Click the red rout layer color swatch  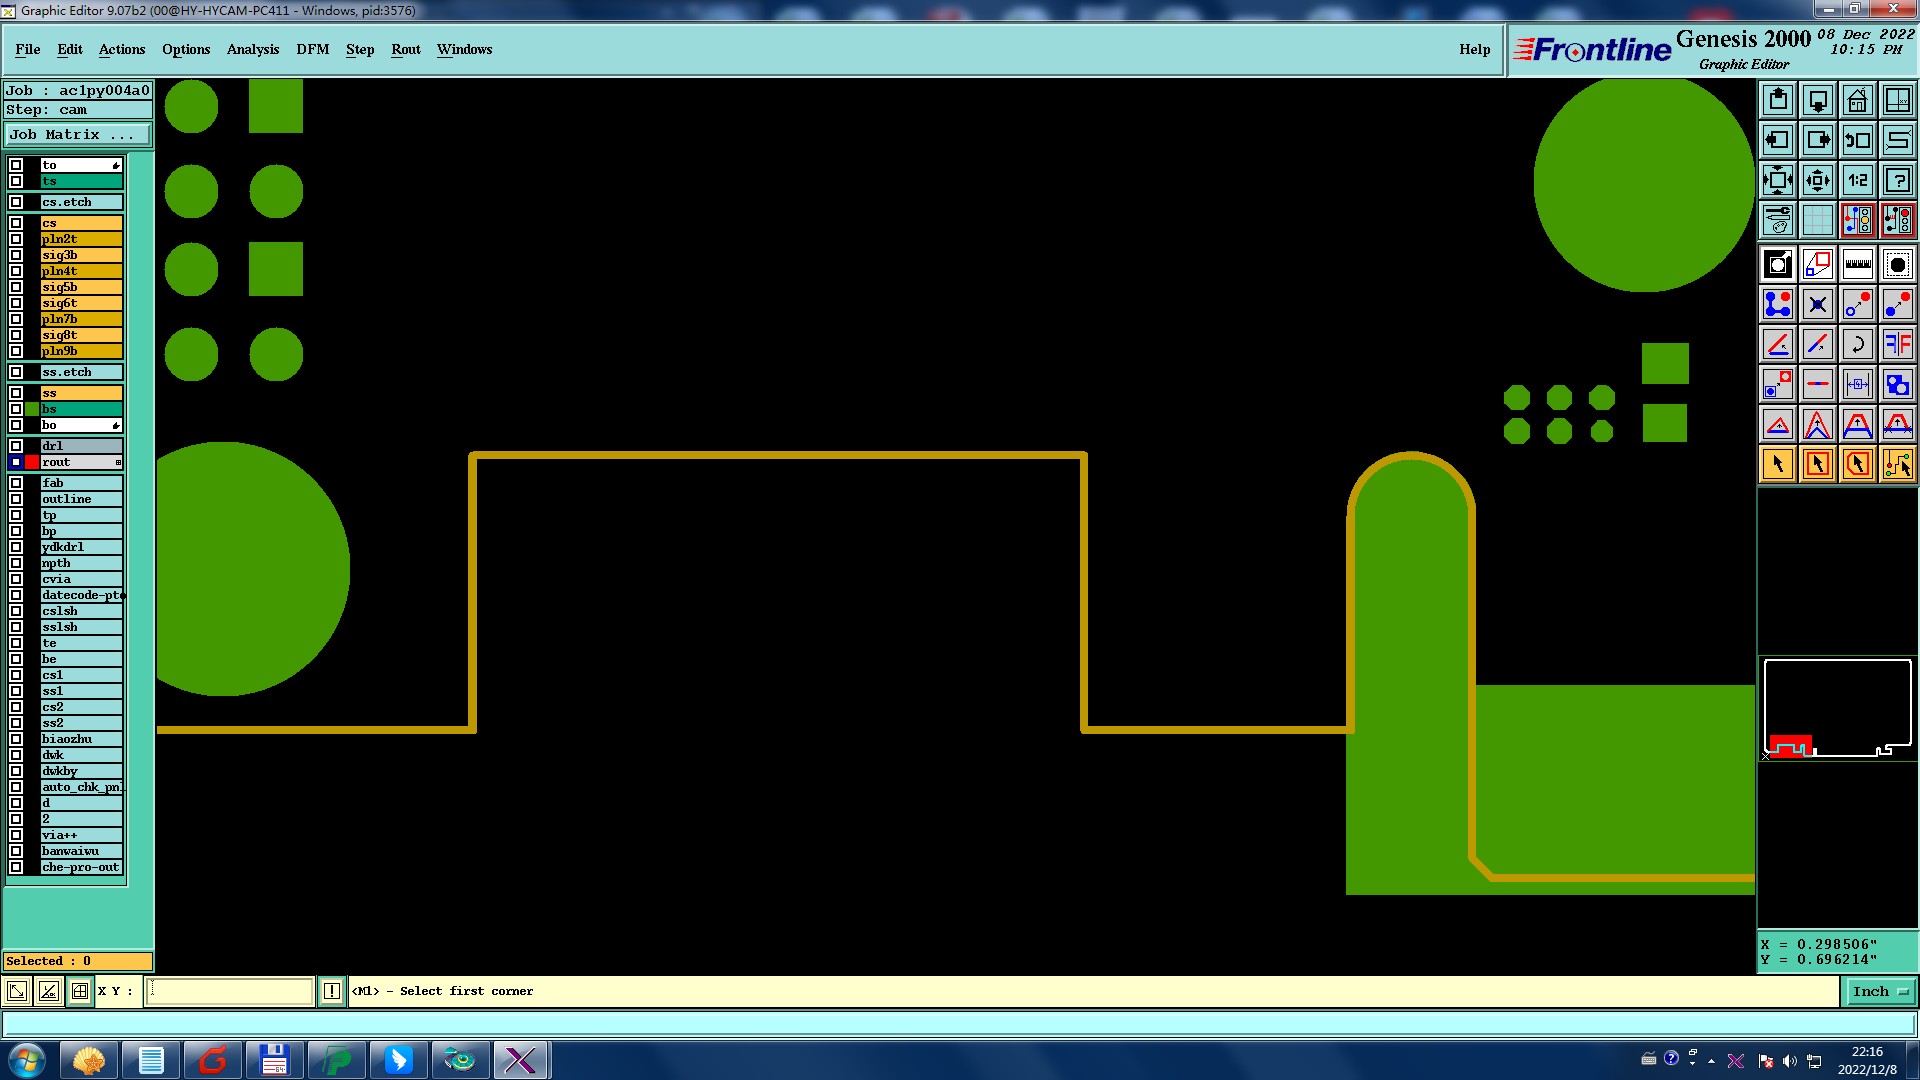[32, 462]
